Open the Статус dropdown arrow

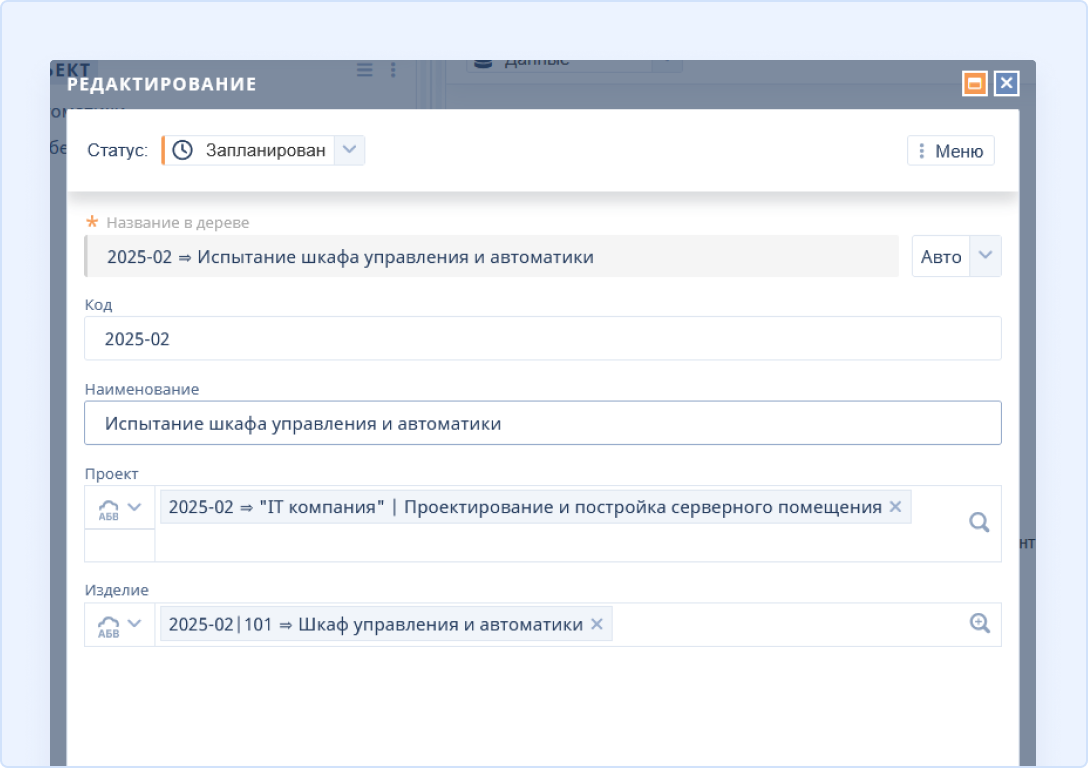tap(349, 149)
